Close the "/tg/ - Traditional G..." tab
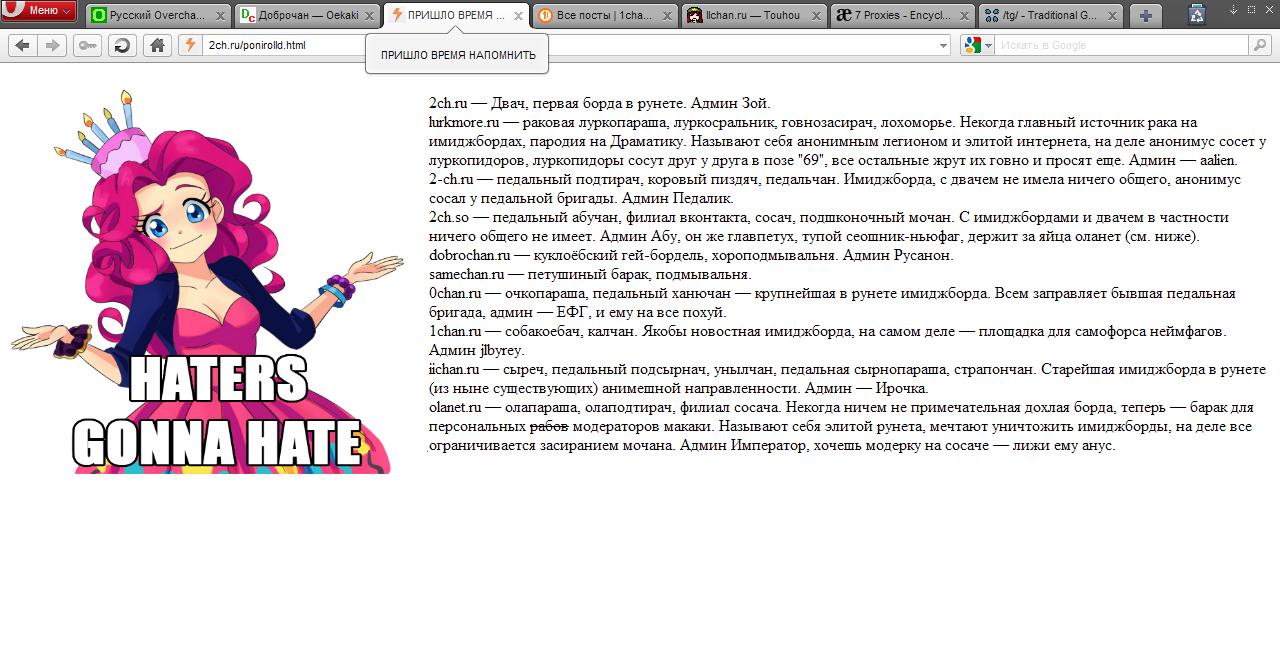 (1113, 15)
